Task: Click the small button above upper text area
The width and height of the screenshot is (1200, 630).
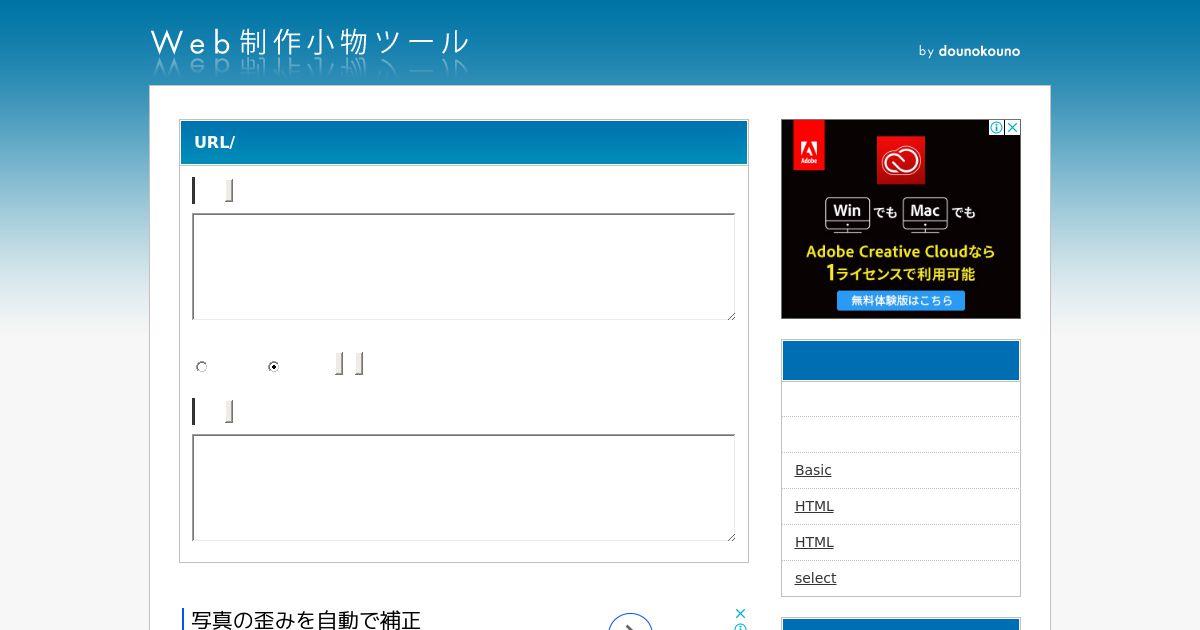Action: click(229, 190)
